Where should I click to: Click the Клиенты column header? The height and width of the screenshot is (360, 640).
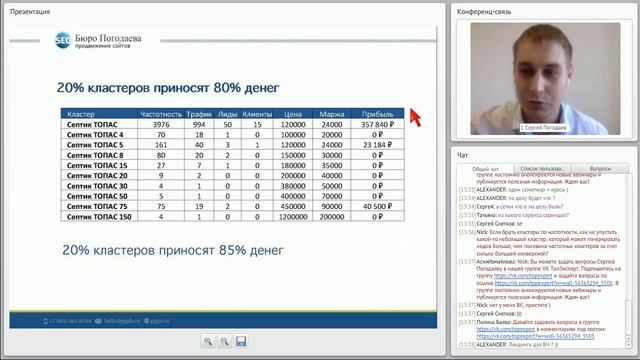[257, 114]
